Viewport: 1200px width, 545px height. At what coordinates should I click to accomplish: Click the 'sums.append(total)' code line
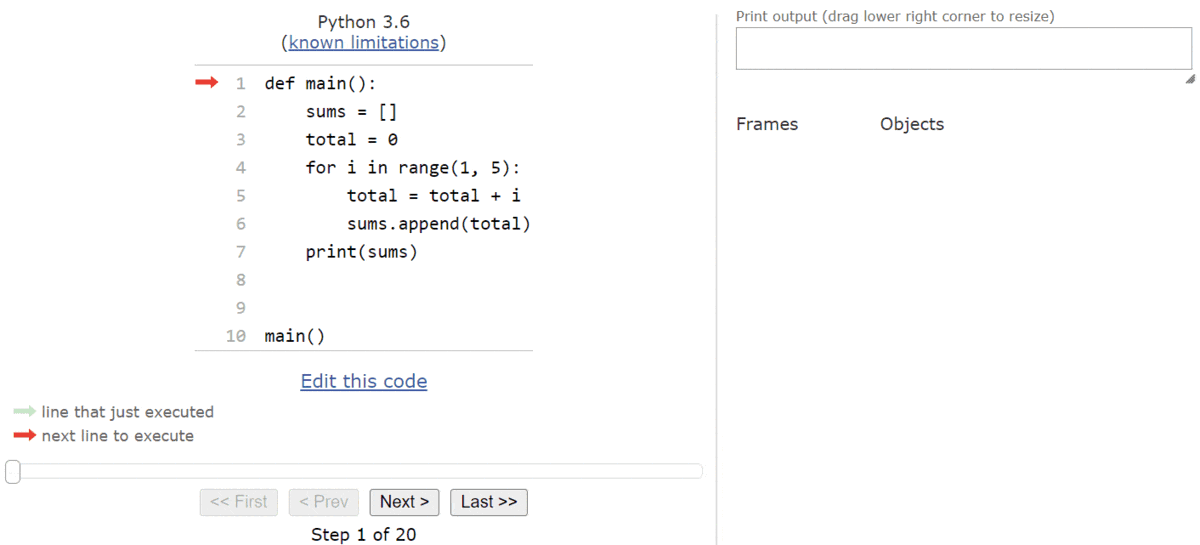point(438,224)
